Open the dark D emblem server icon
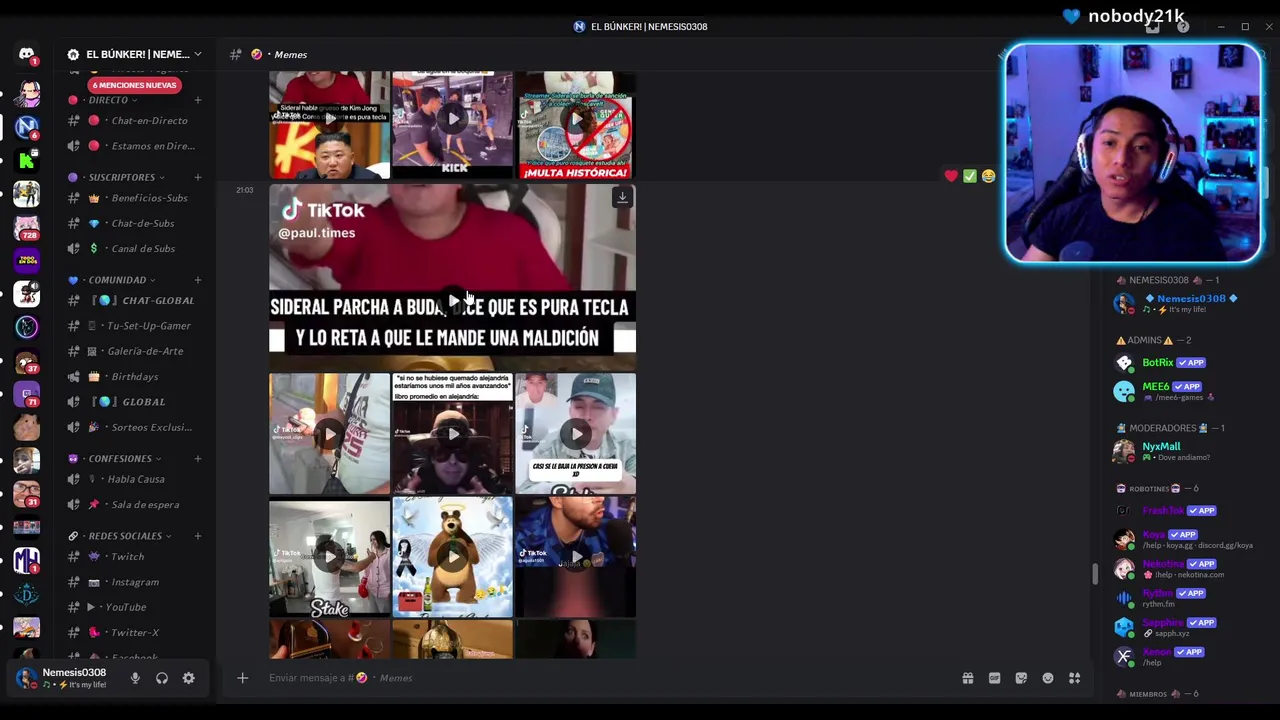The width and height of the screenshot is (1280, 720). [27, 594]
